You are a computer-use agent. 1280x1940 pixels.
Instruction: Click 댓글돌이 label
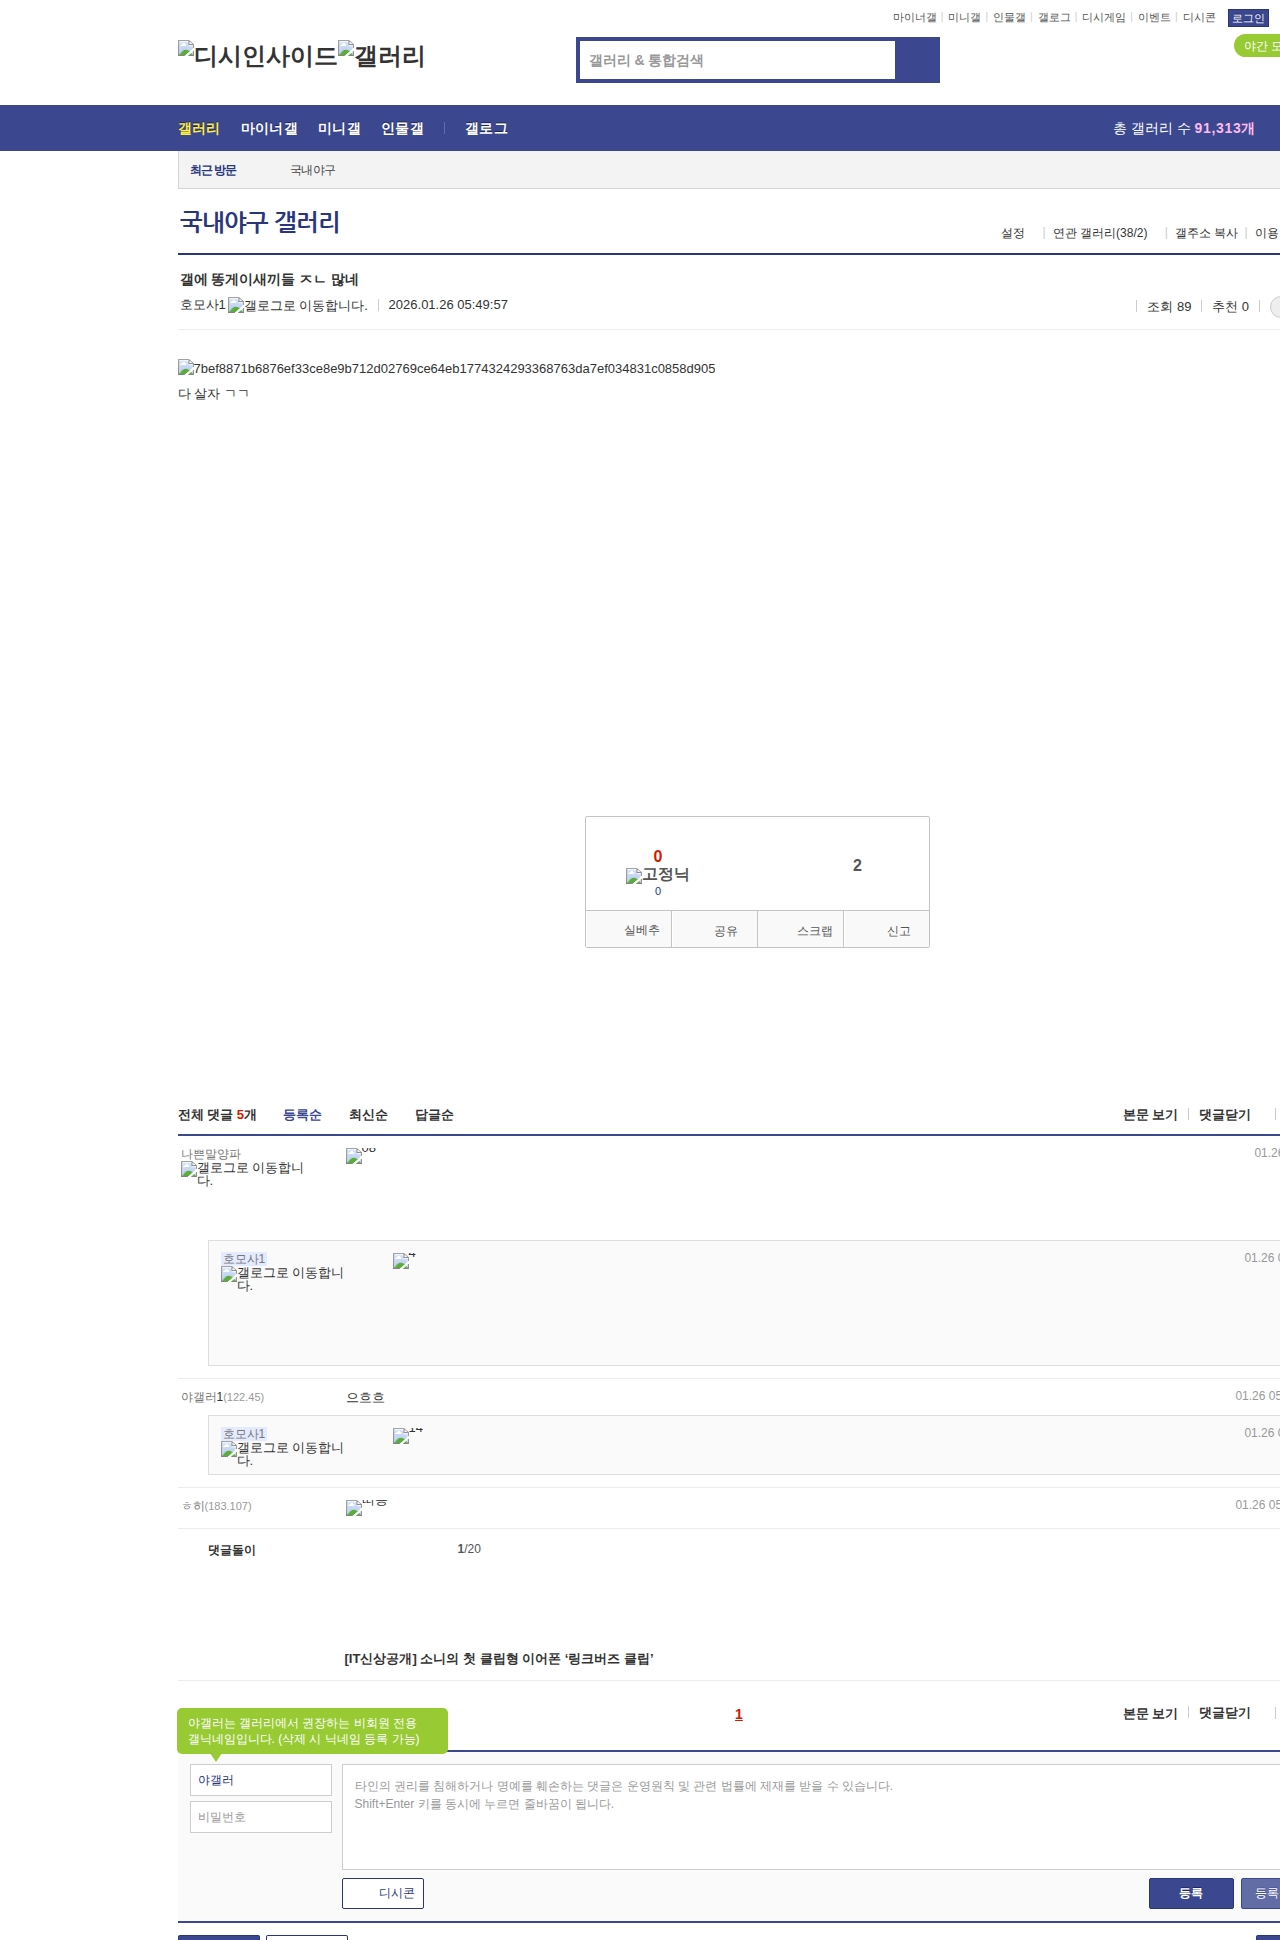(x=232, y=1550)
